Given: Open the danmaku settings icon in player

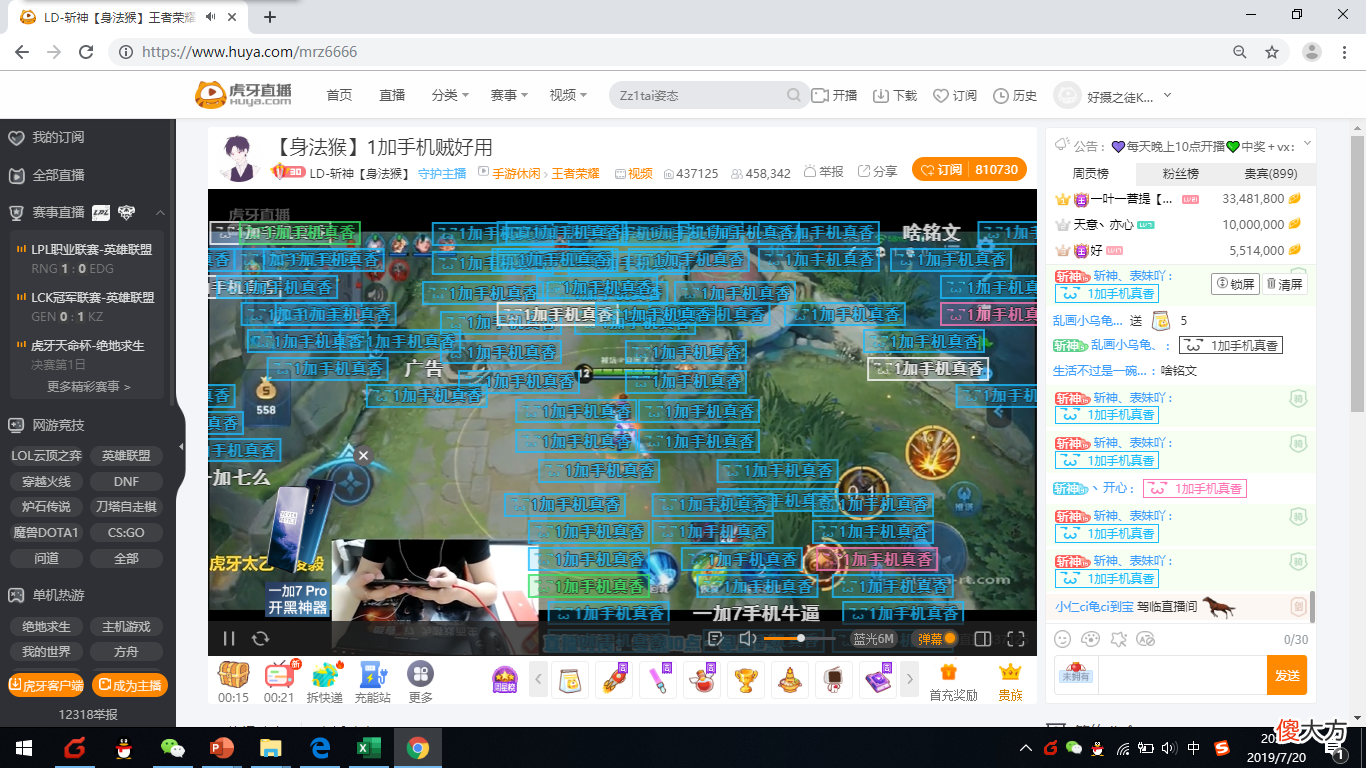Looking at the screenshot, I should (x=715, y=638).
